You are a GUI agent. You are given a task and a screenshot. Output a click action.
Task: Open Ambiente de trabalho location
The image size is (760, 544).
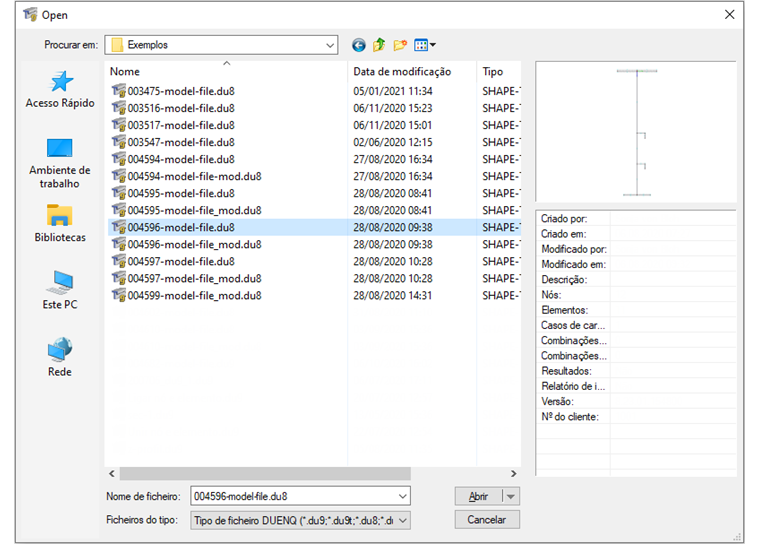pyautogui.click(x=60, y=163)
